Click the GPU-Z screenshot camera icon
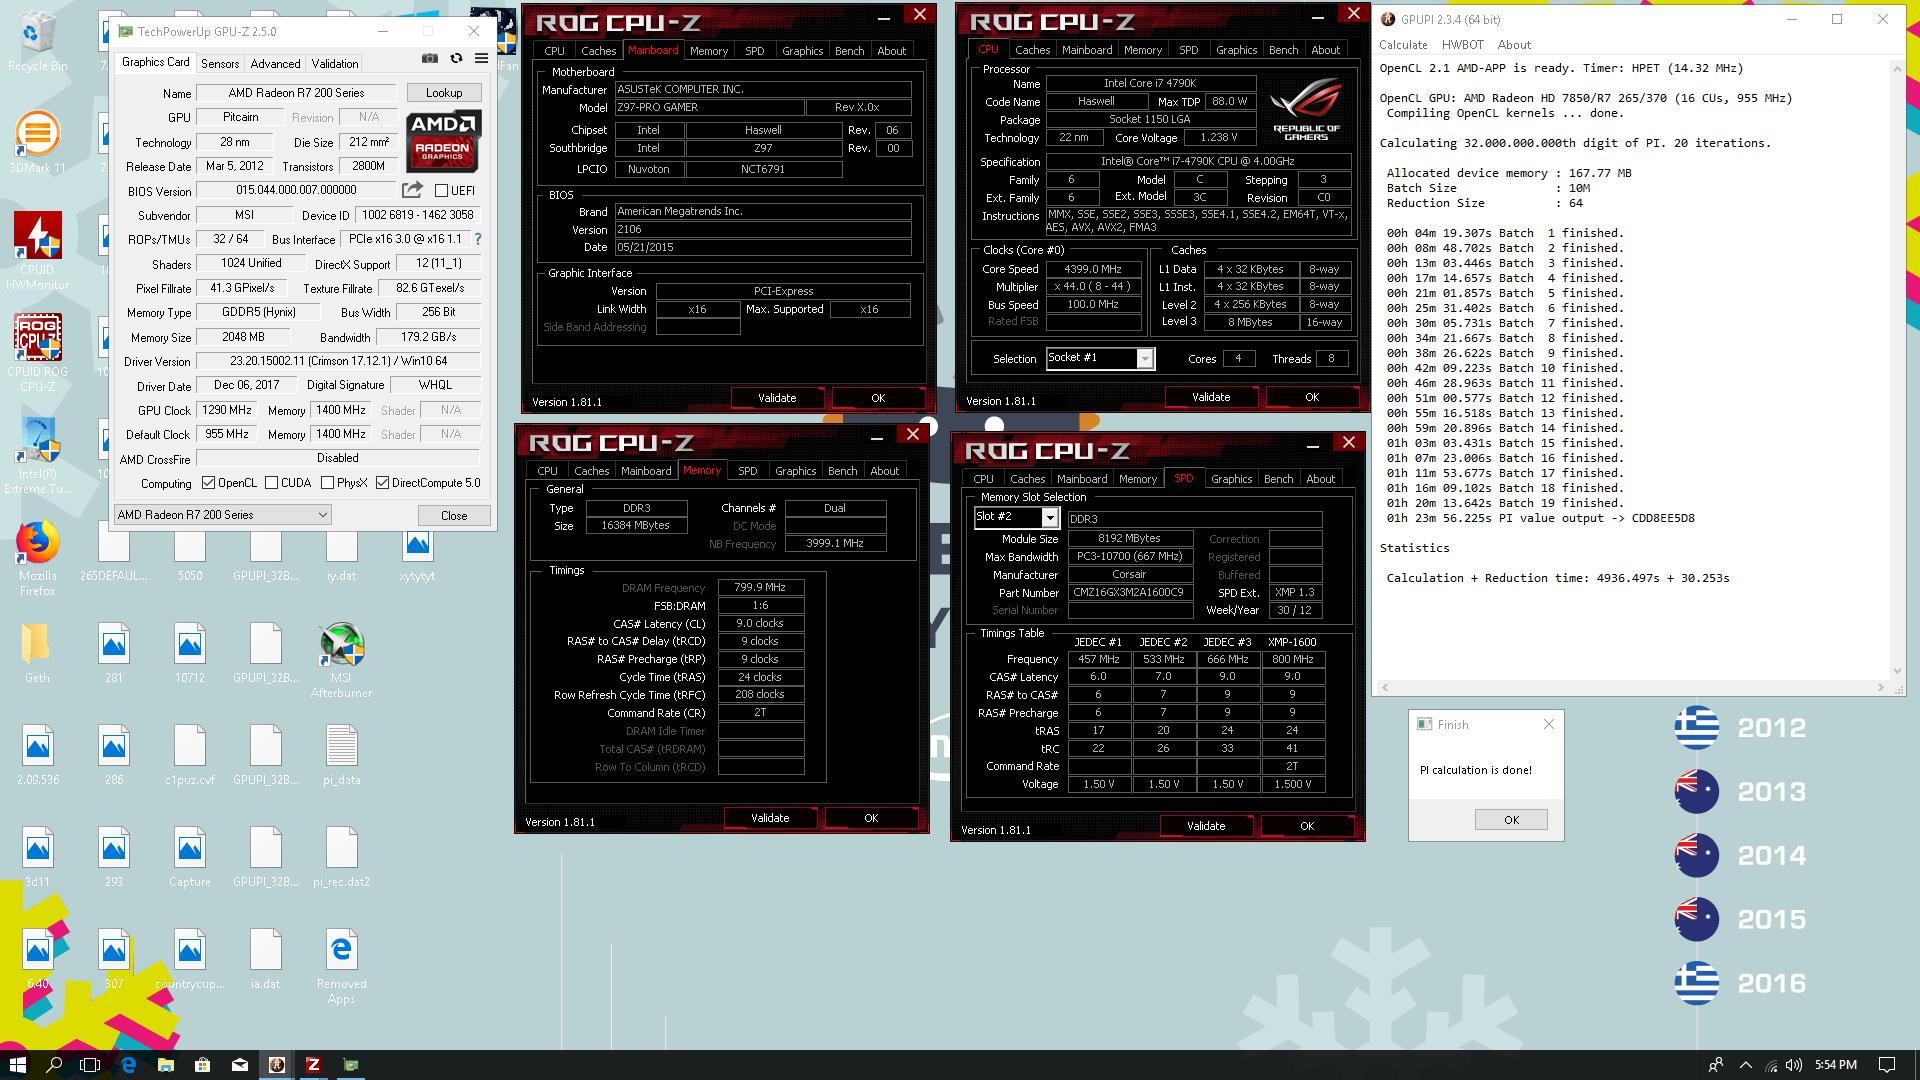 [430, 59]
